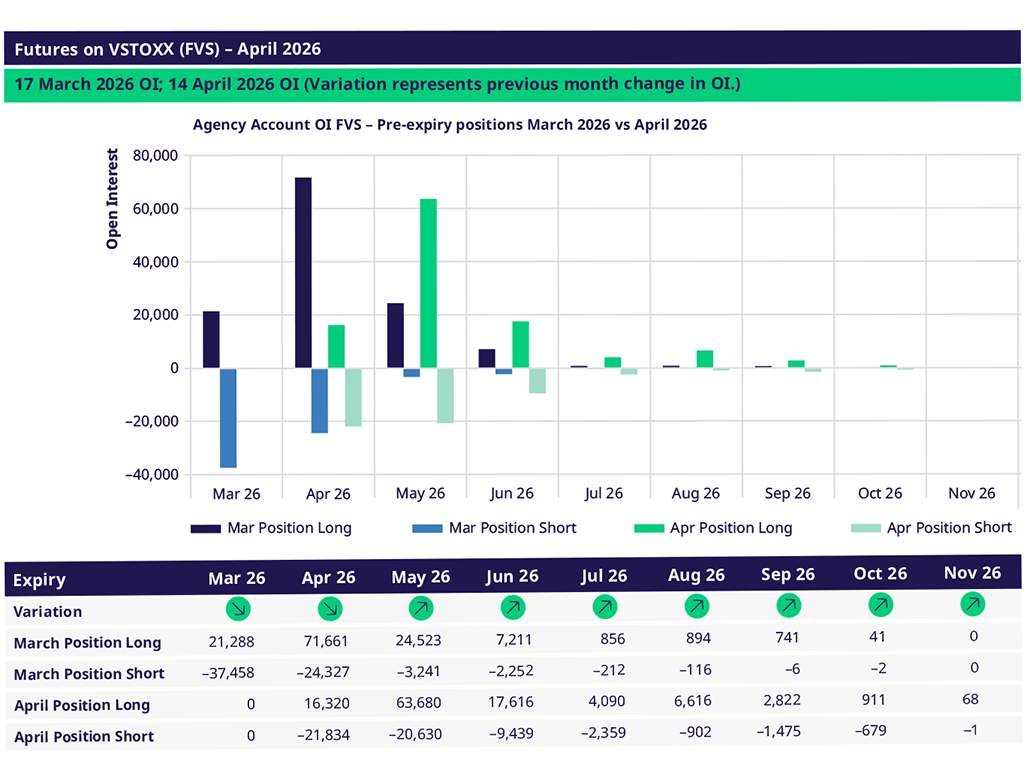
Task: Click the Mar 26 blue Mar Short bar
Action: click(x=228, y=418)
